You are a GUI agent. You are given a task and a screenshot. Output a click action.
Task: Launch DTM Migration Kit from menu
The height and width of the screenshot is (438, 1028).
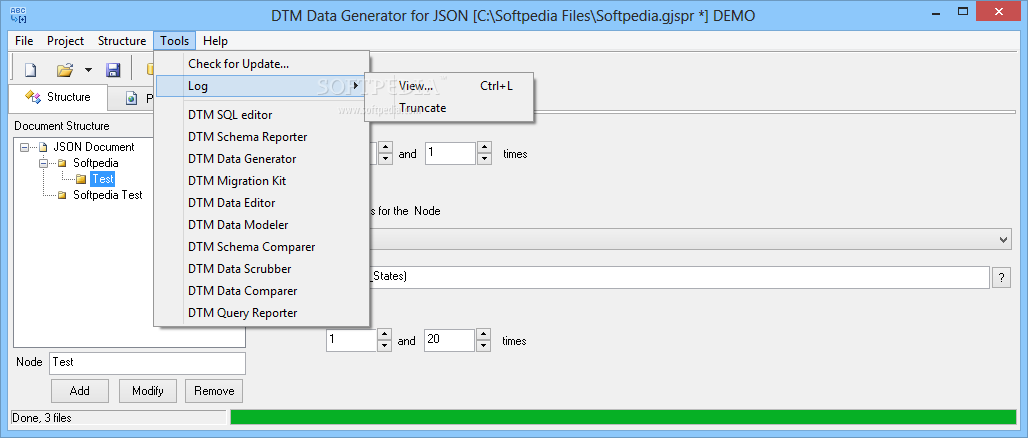click(x=261, y=181)
